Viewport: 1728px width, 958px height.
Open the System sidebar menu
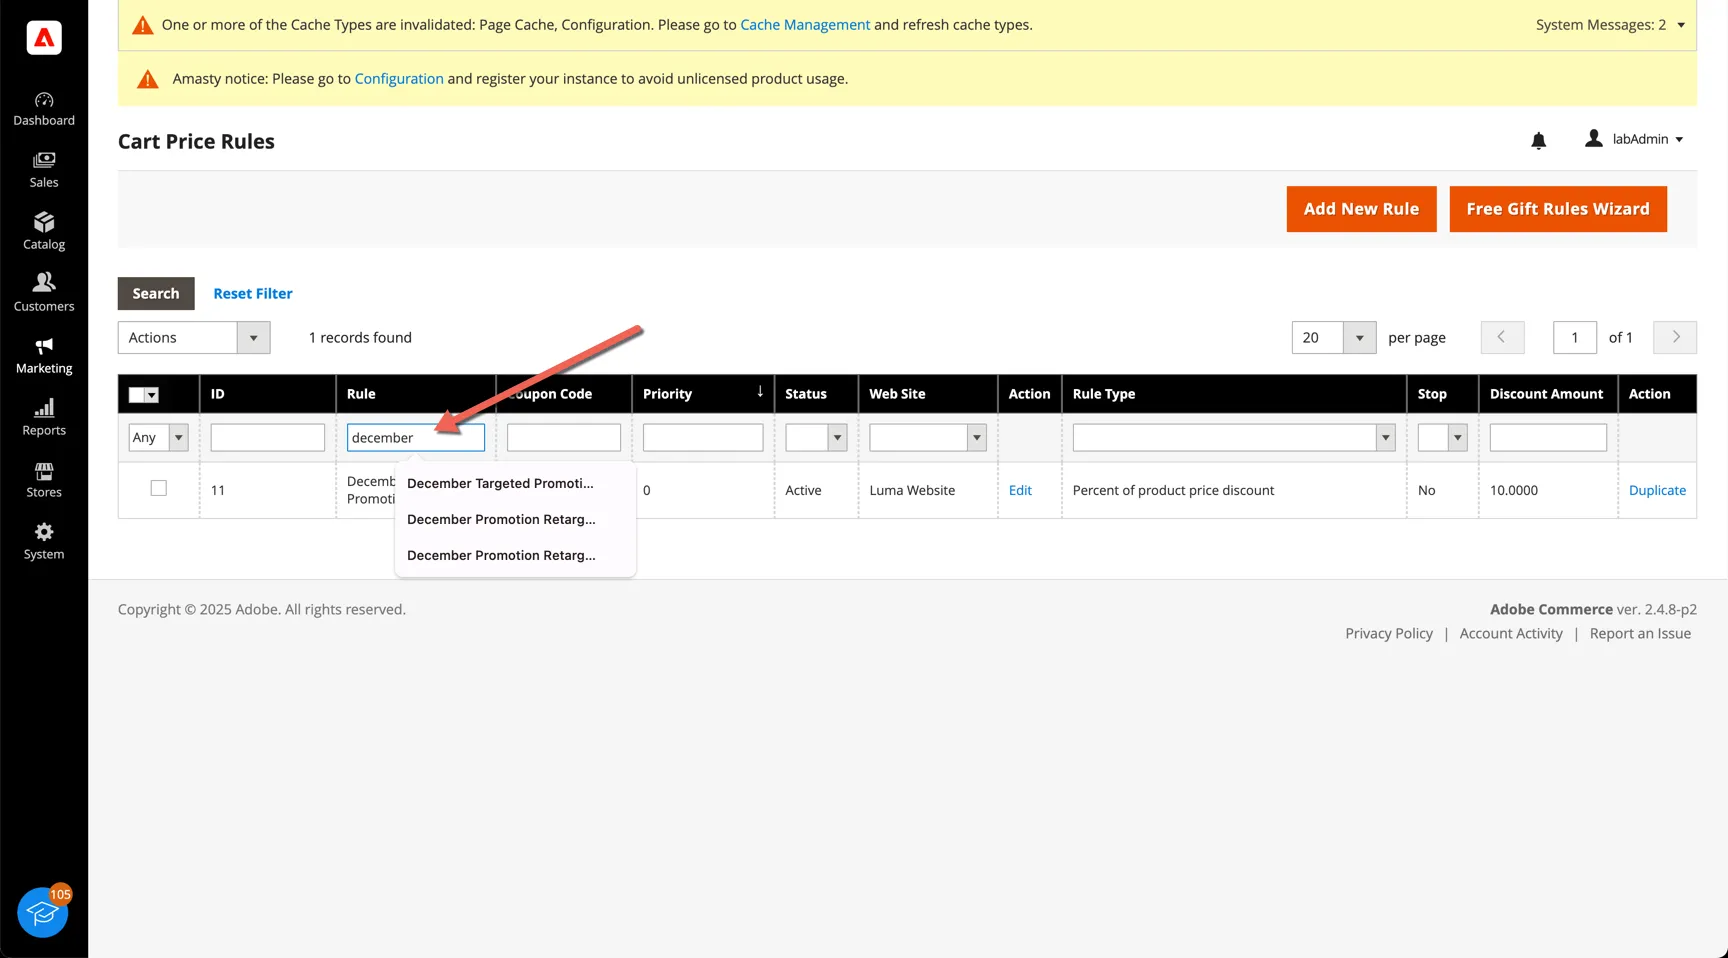(44, 543)
